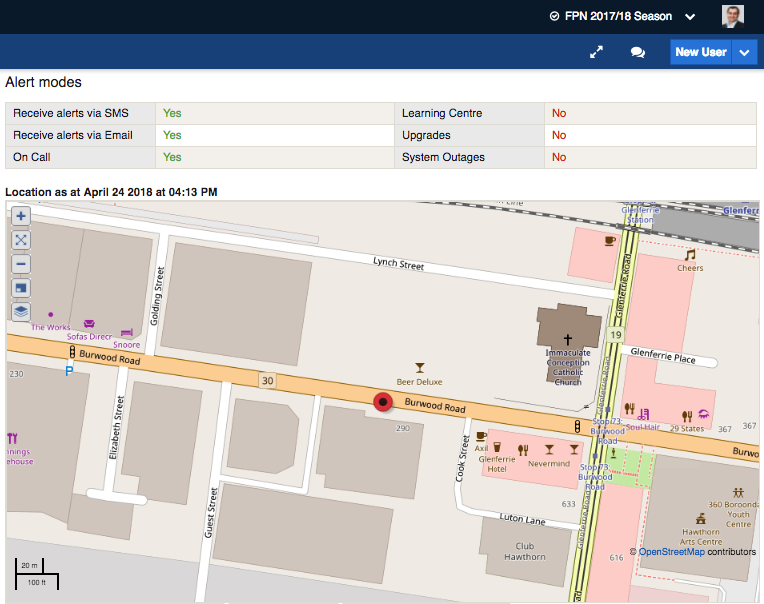The image size is (764, 604).
Task: Click the Luton Lane street label
Action: click(522, 519)
